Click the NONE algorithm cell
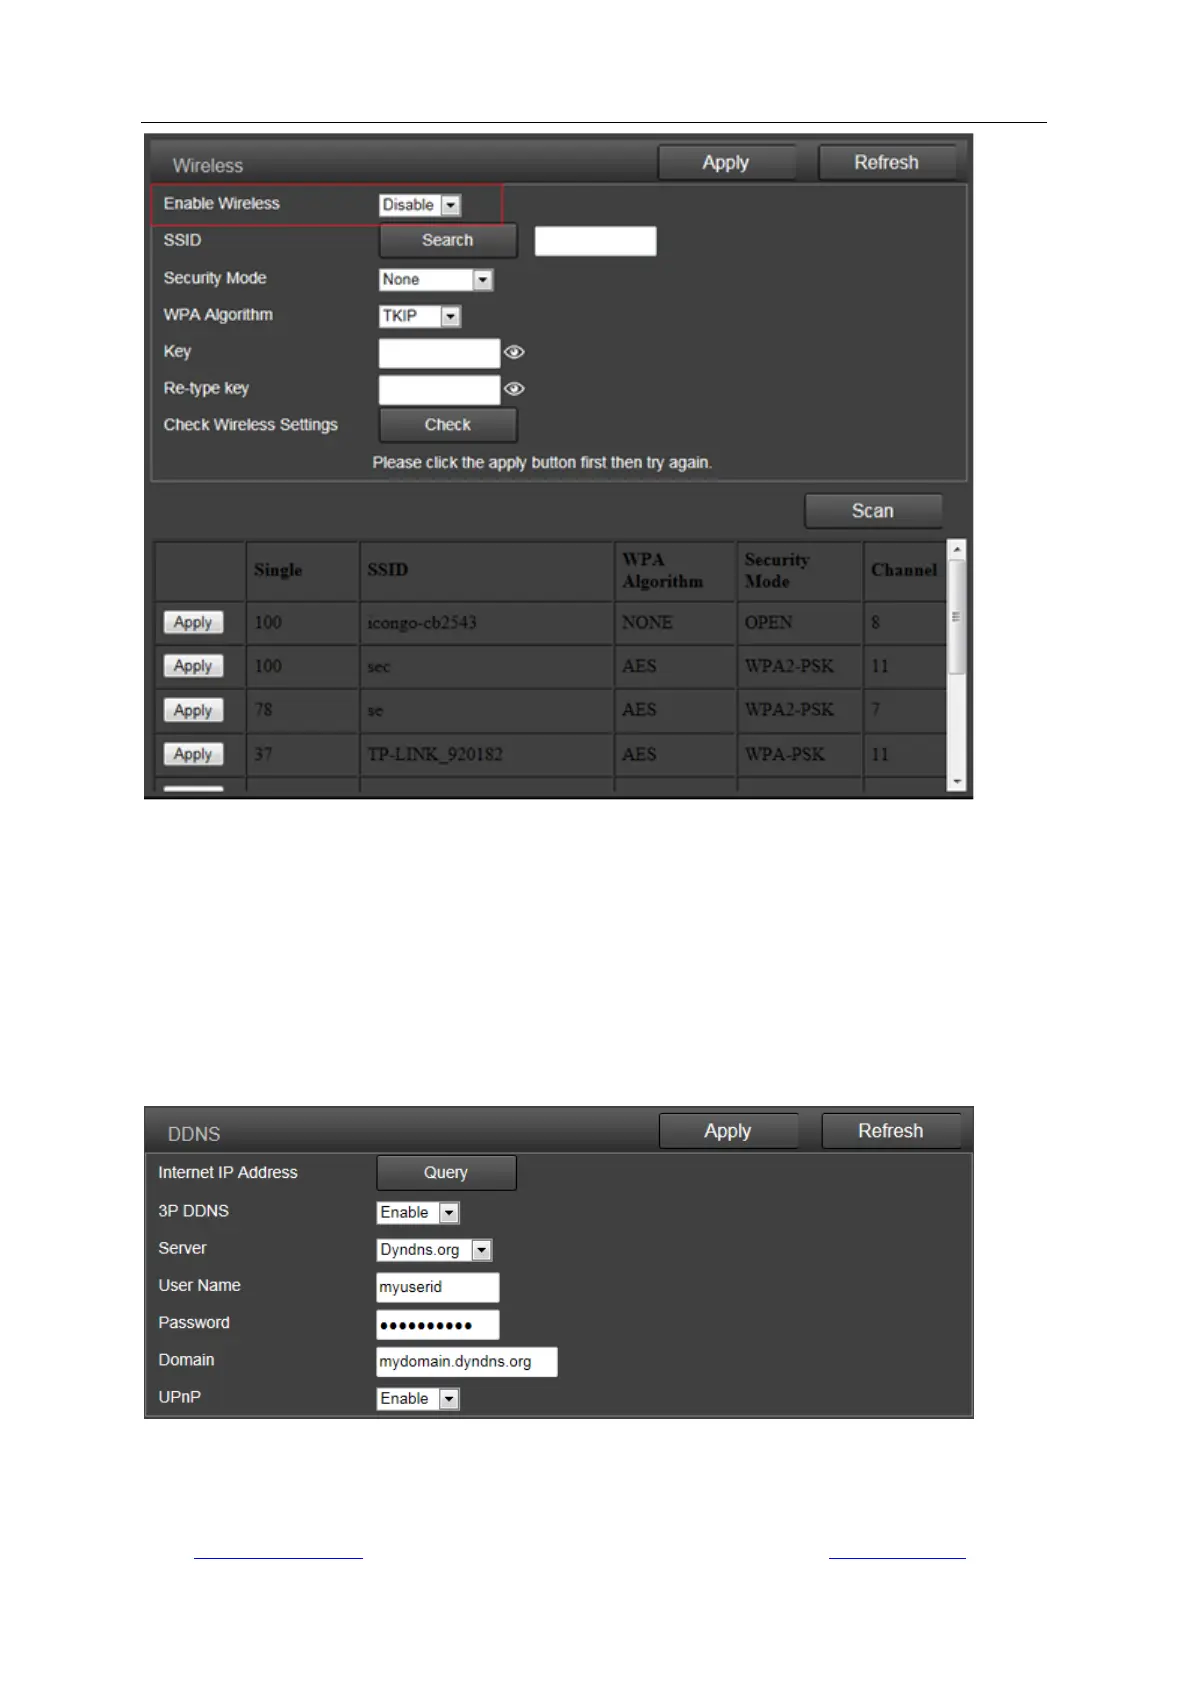 675,623
